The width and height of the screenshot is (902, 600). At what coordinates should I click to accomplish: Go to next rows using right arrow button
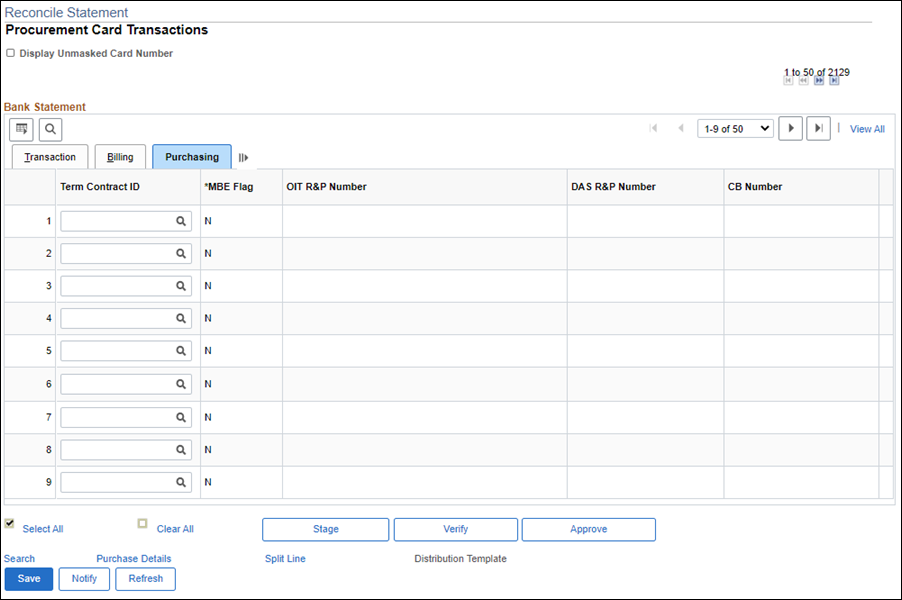pyautogui.click(x=790, y=129)
